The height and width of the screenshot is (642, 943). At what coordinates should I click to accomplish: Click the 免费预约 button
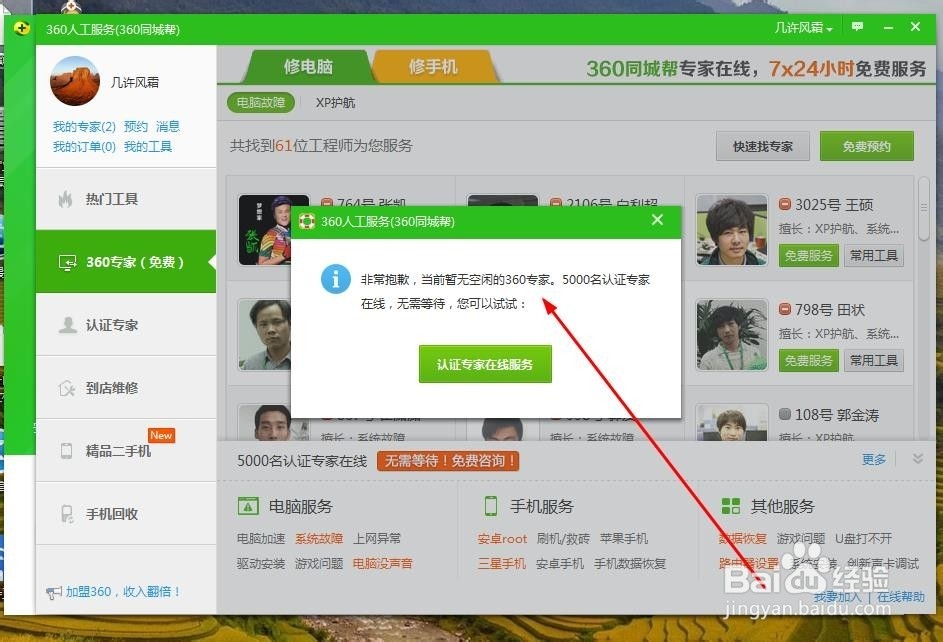click(x=867, y=146)
